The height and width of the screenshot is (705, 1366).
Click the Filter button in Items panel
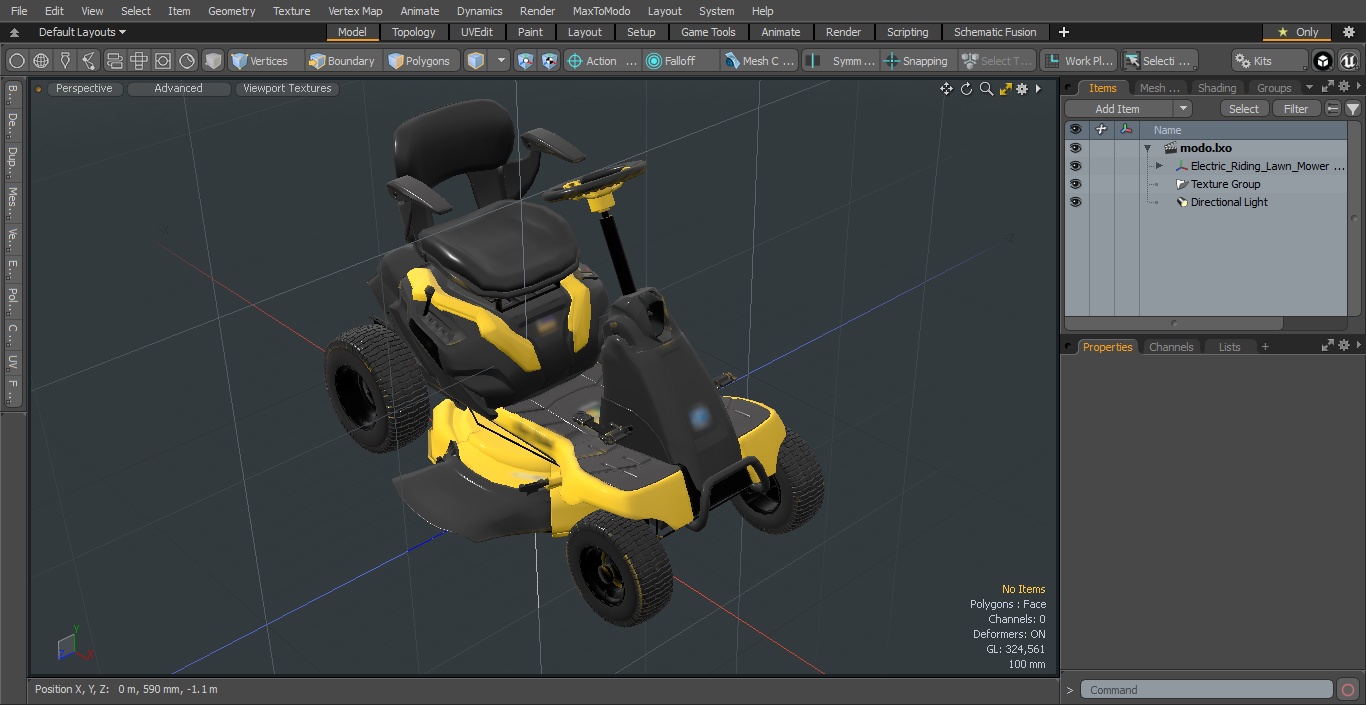point(1296,109)
